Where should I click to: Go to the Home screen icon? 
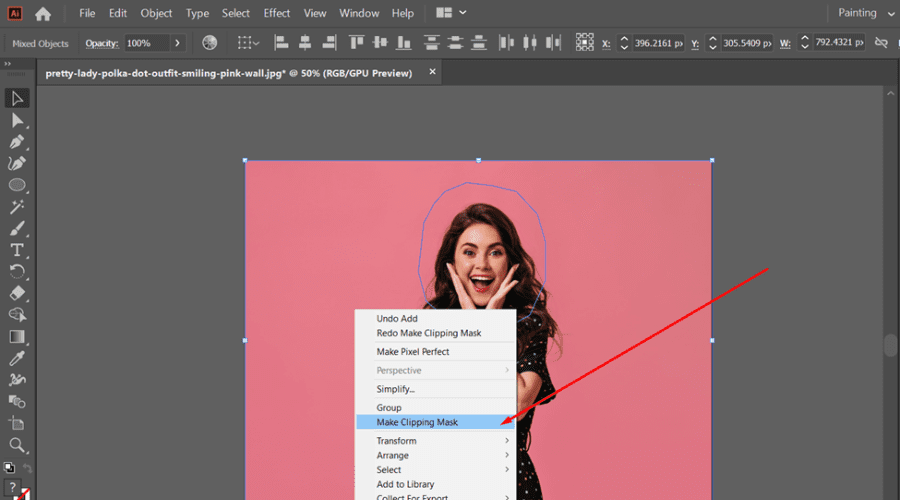tap(43, 13)
